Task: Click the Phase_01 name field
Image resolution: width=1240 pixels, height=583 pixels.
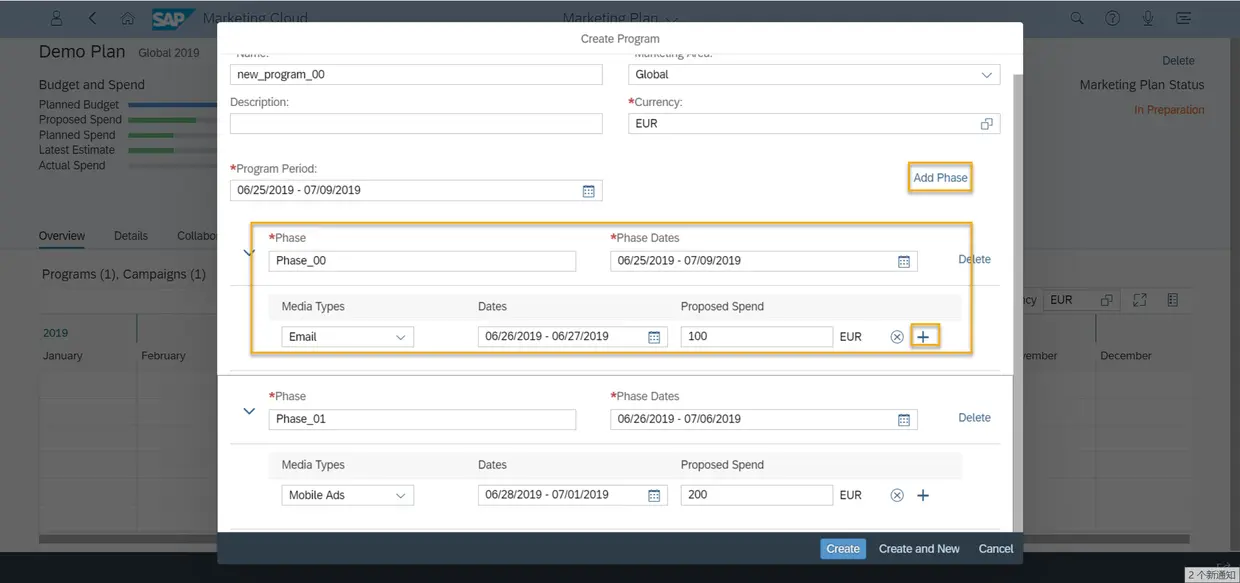Action: 422,419
